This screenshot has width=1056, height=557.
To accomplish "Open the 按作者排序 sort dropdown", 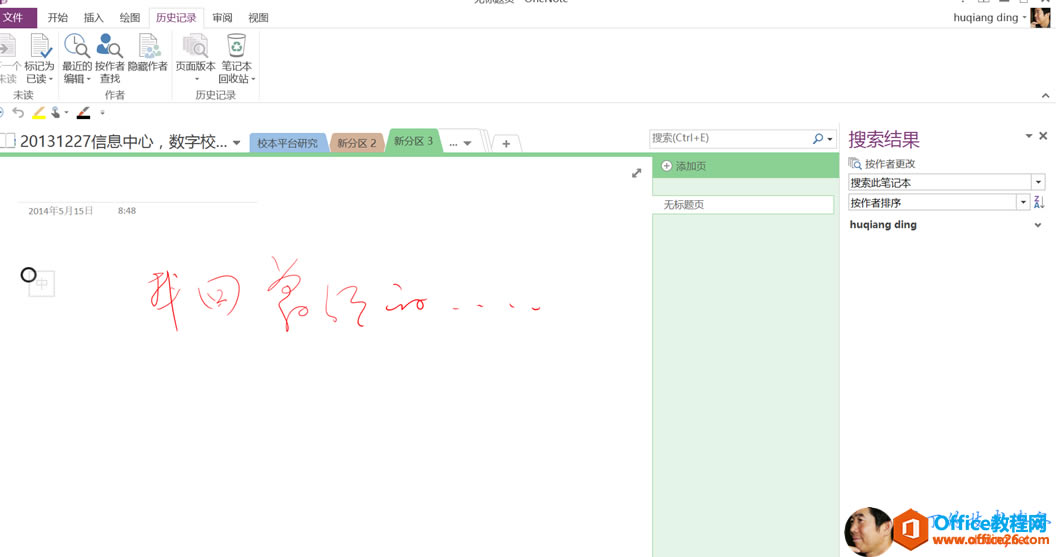I will click(1023, 202).
